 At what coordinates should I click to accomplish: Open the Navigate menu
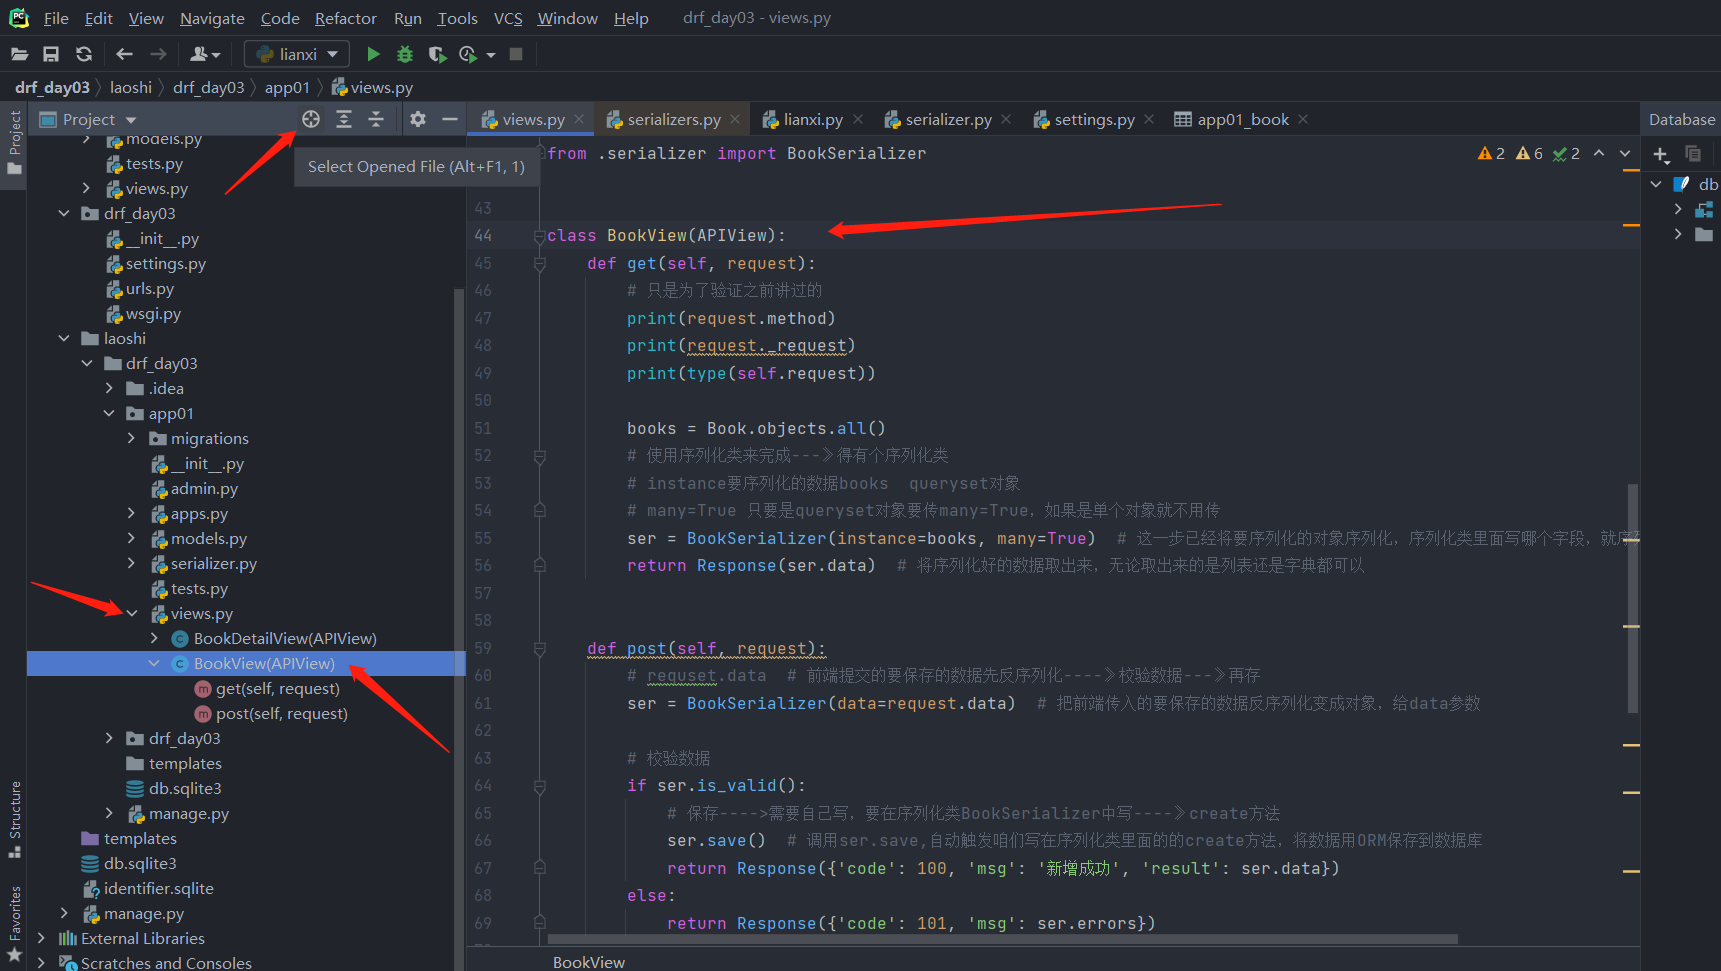(x=212, y=18)
